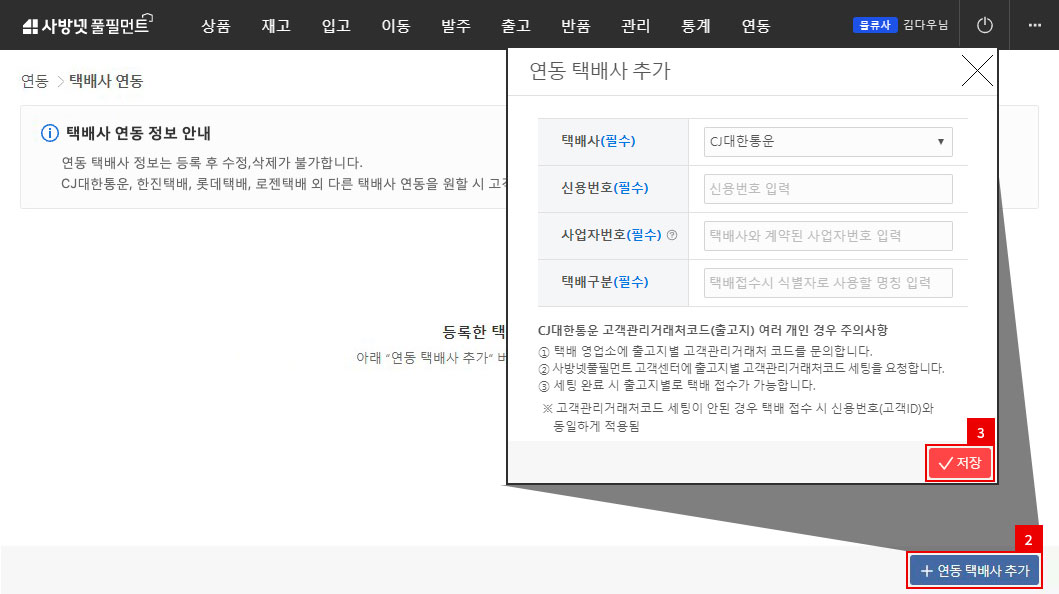Click the dropdown arrow showing CJ대한통운
1059x594 pixels.
[x=941, y=141]
